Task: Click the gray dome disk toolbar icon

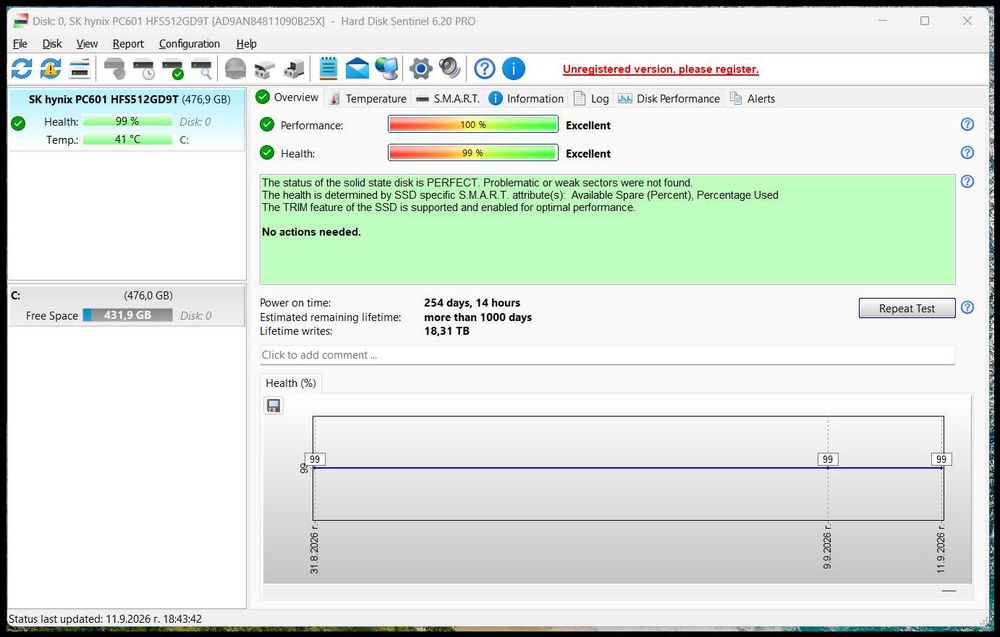Action: tap(235, 68)
